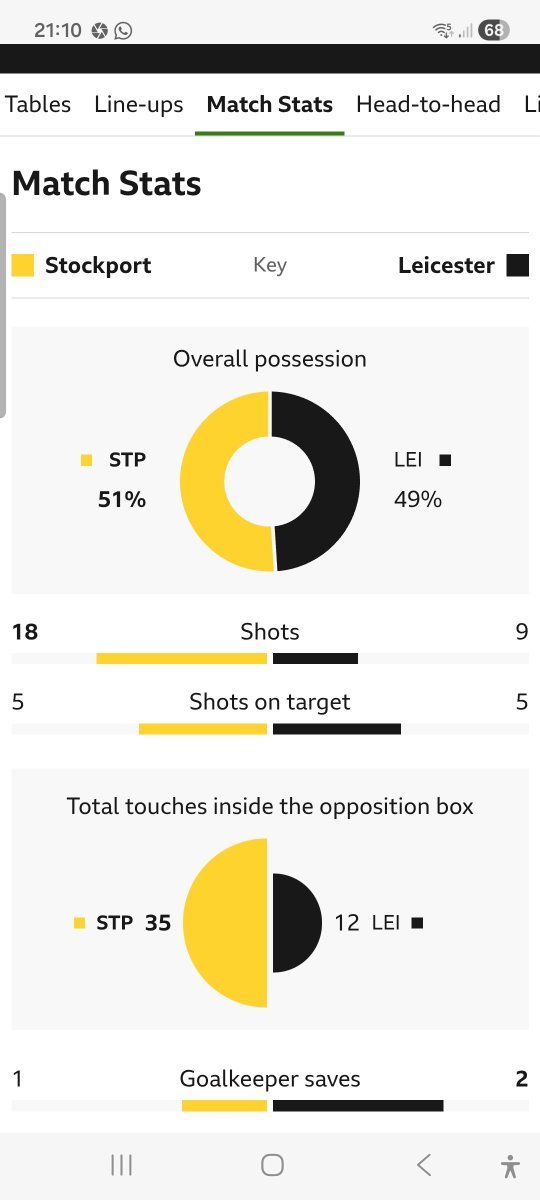Image resolution: width=540 pixels, height=1200 pixels.
Task: Tap the Android recent apps icon
Action: (121, 1165)
